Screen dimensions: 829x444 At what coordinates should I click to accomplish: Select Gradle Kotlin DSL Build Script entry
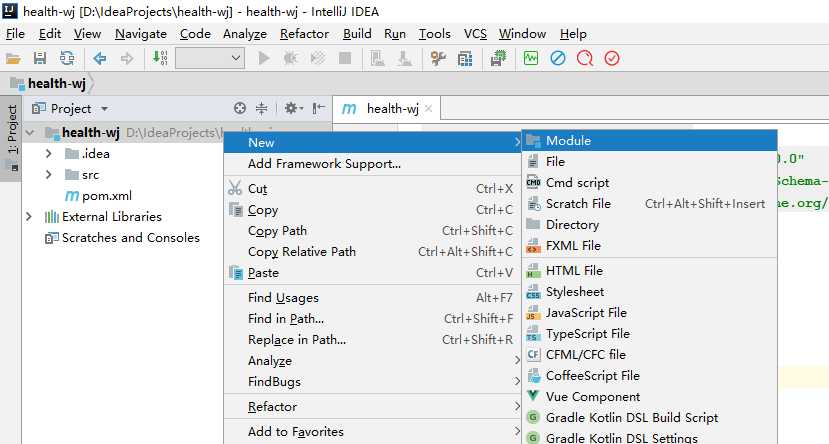(x=649, y=418)
